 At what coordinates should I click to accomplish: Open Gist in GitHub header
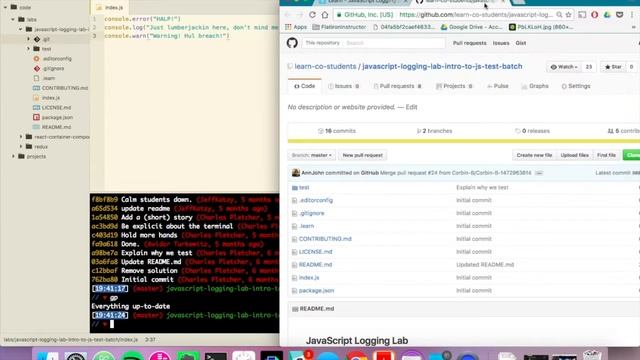click(520, 43)
